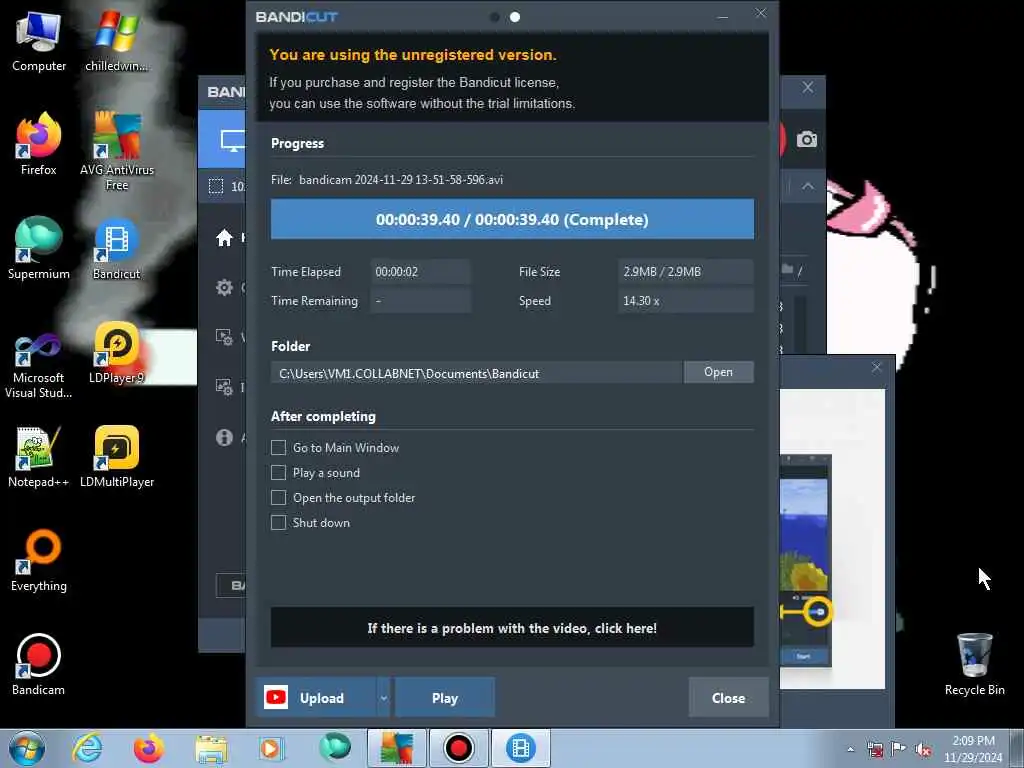Open Notepad++ desktop shortcut
1024x768 pixels.
pyautogui.click(x=39, y=456)
